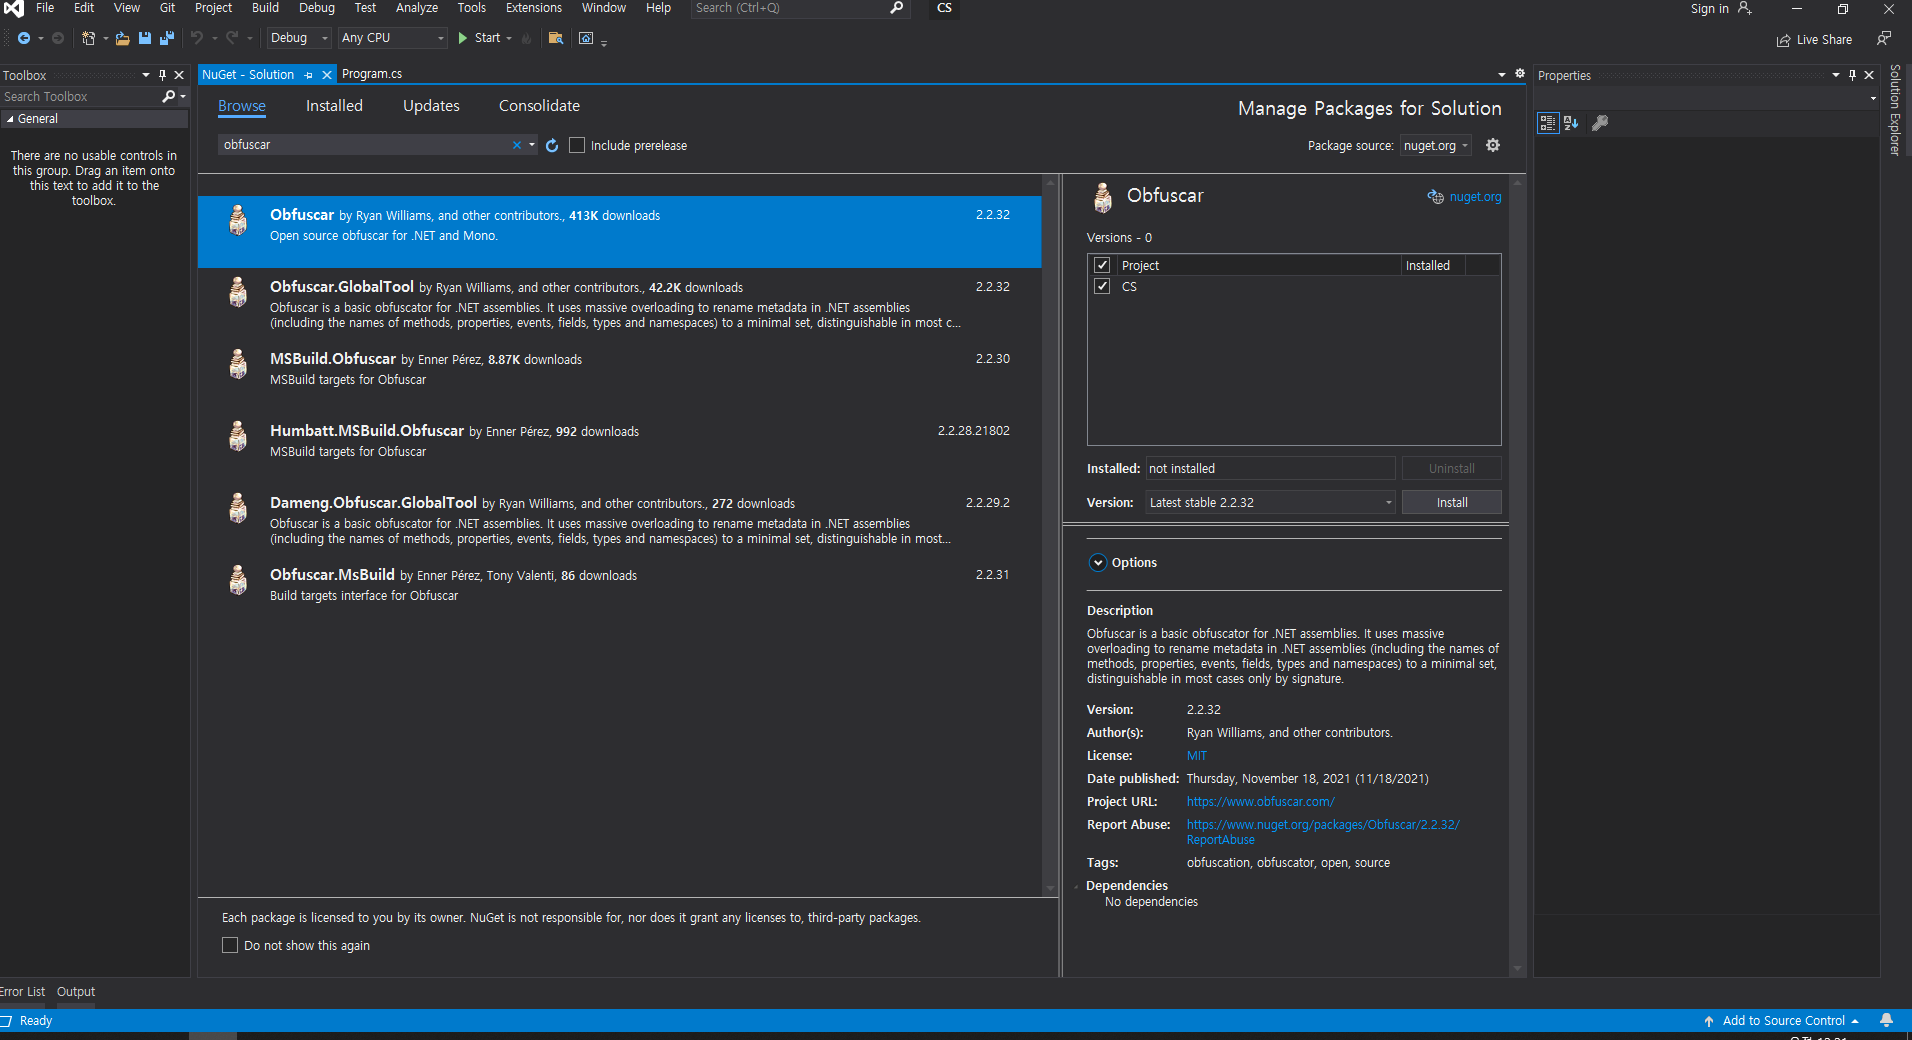1912x1040 pixels.
Task: Pin the Toolbox panel
Action: pyautogui.click(x=162, y=75)
